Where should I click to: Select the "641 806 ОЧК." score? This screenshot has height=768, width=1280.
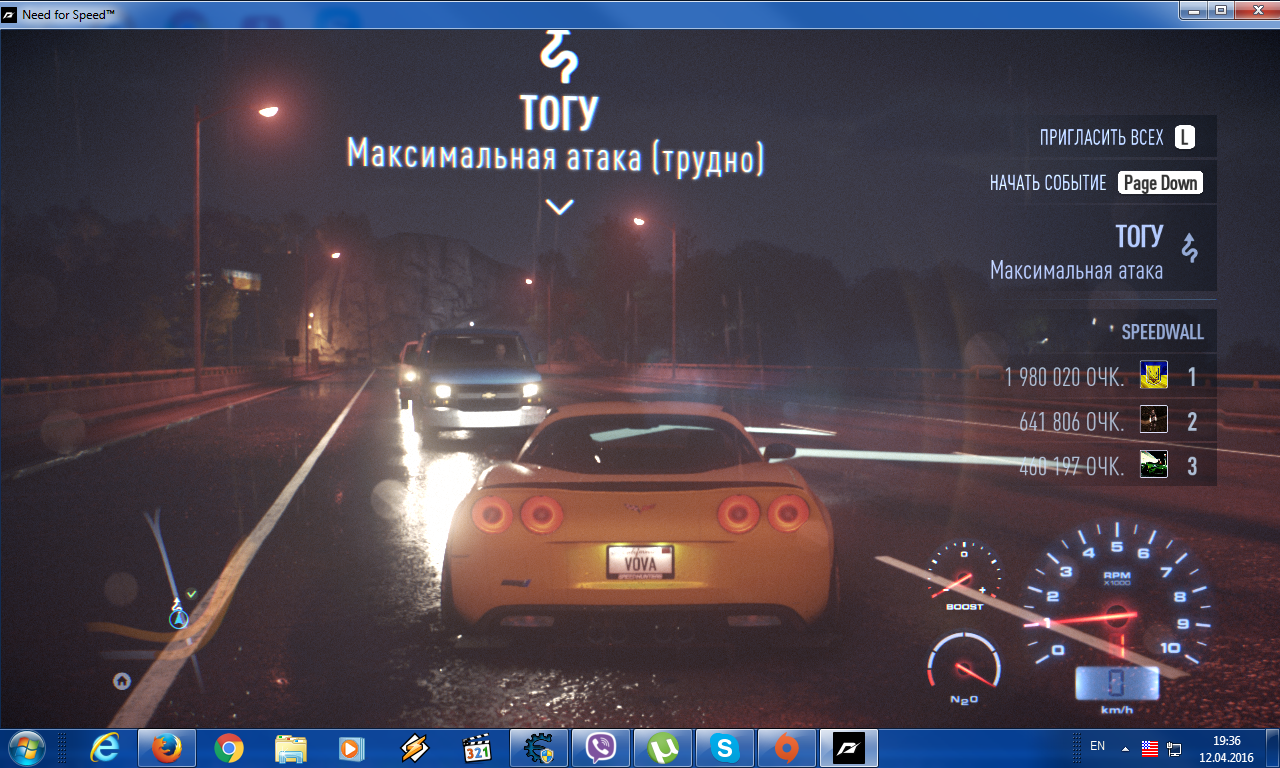pyautogui.click(x=1072, y=422)
